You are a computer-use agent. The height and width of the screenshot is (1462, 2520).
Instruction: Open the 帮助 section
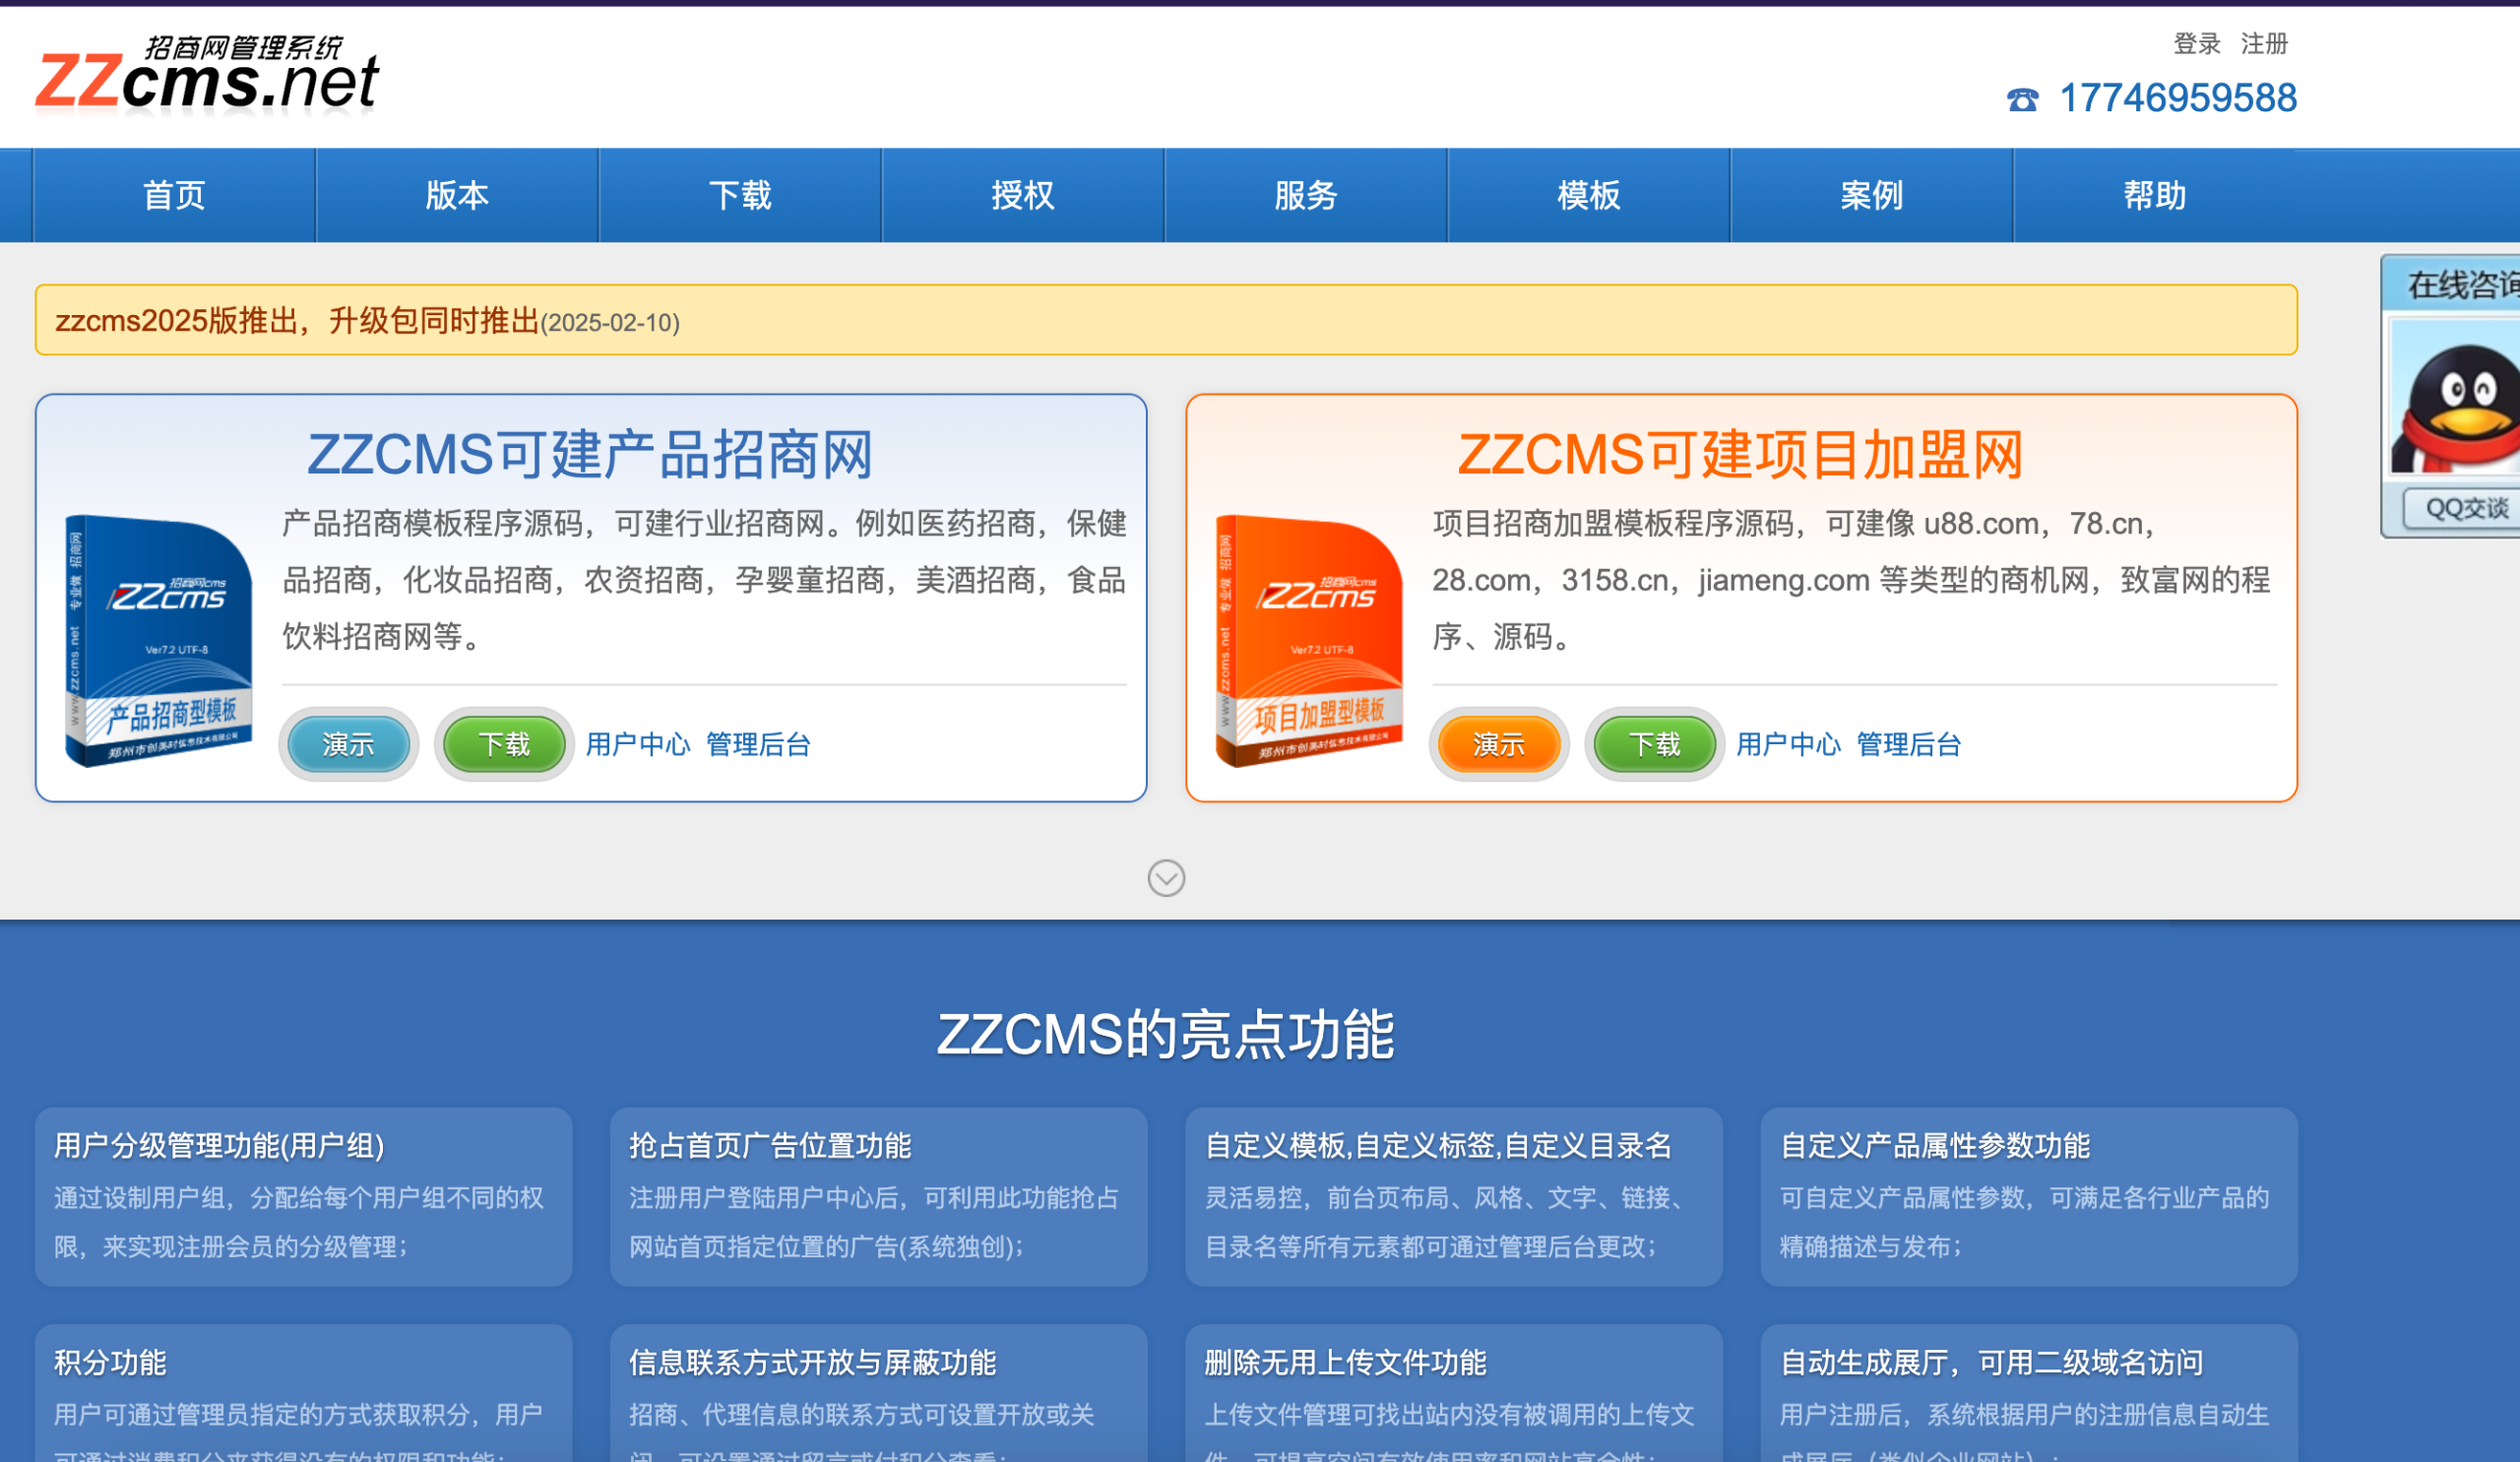pyautogui.click(x=2156, y=195)
